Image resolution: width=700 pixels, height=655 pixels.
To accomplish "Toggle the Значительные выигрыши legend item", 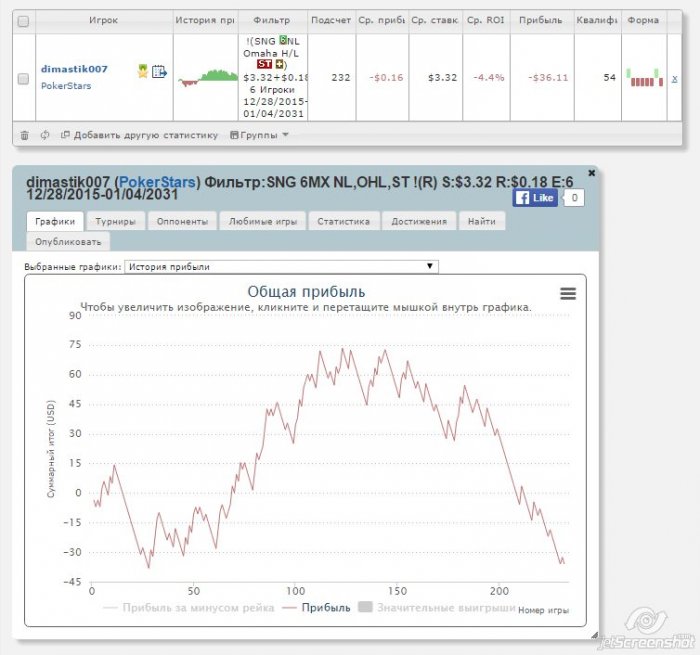I will (437, 608).
